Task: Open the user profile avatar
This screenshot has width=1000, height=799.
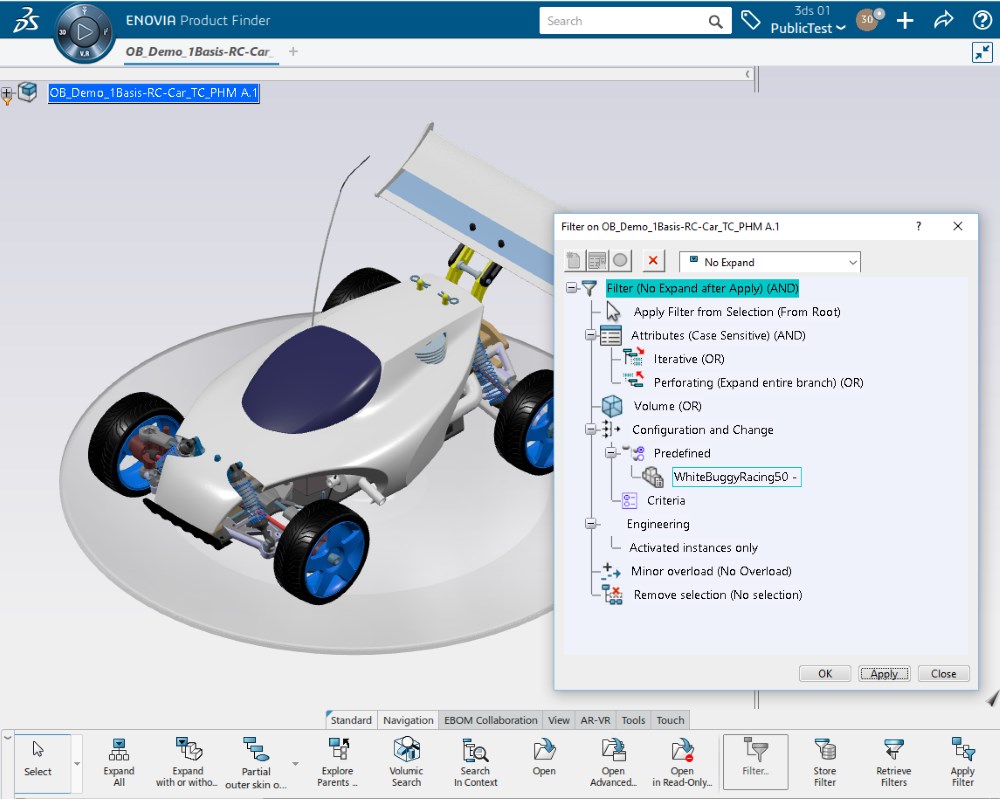Action: click(869, 20)
